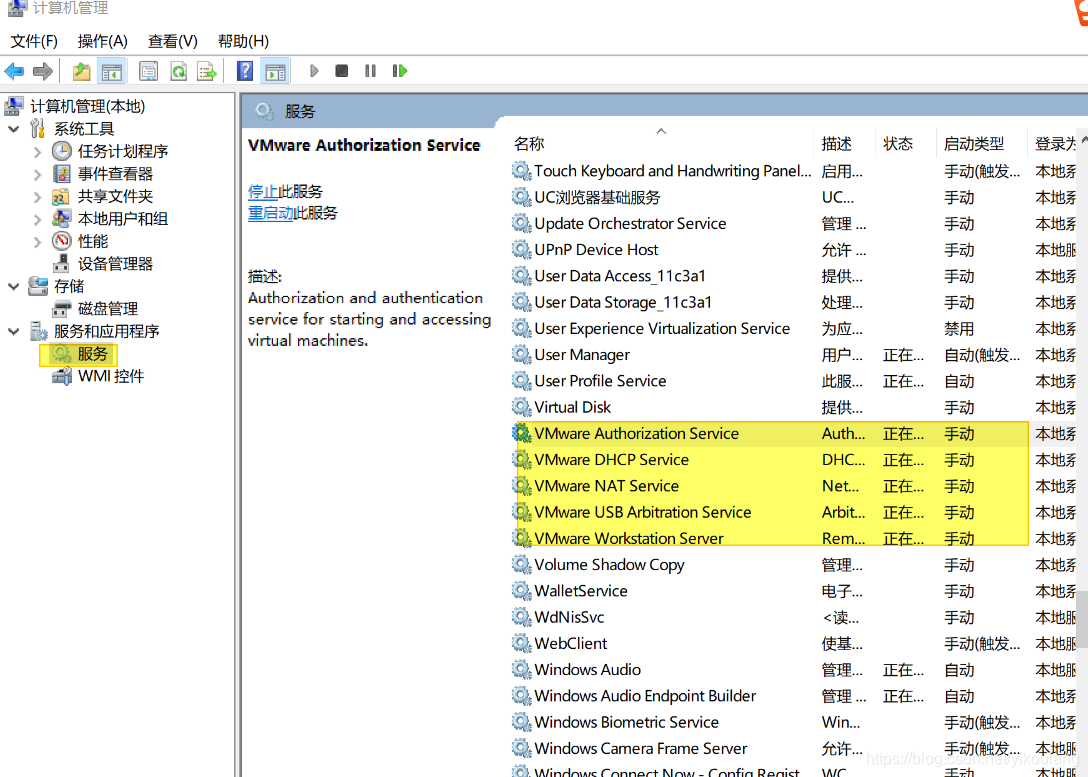Image resolution: width=1088 pixels, height=777 pixels.
Task: Click the gear icon of Virtual Disk row
Action: (x=521, y=407)
